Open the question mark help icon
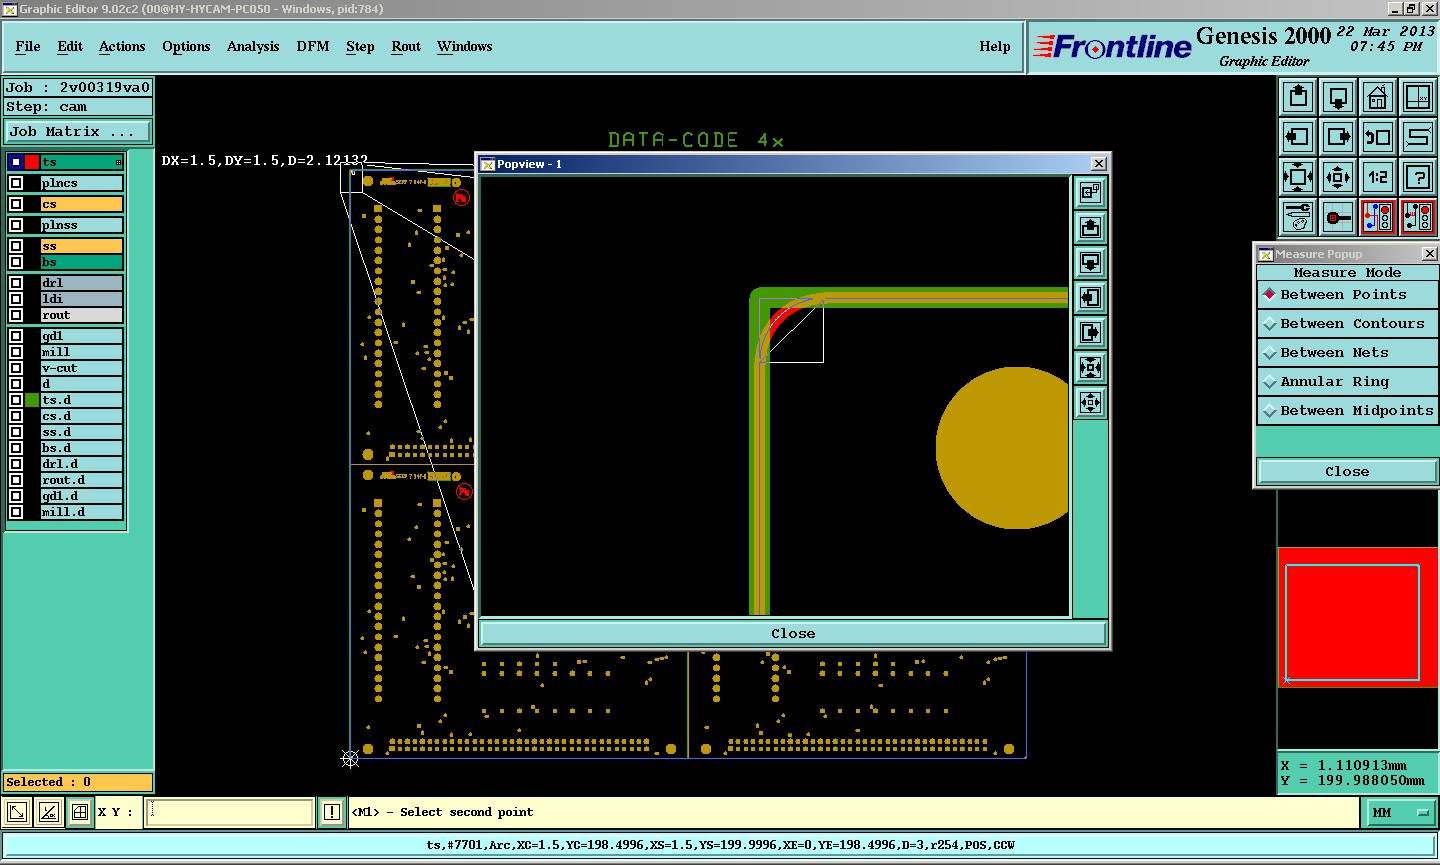1440x865 pixels. coord(1418,177)
